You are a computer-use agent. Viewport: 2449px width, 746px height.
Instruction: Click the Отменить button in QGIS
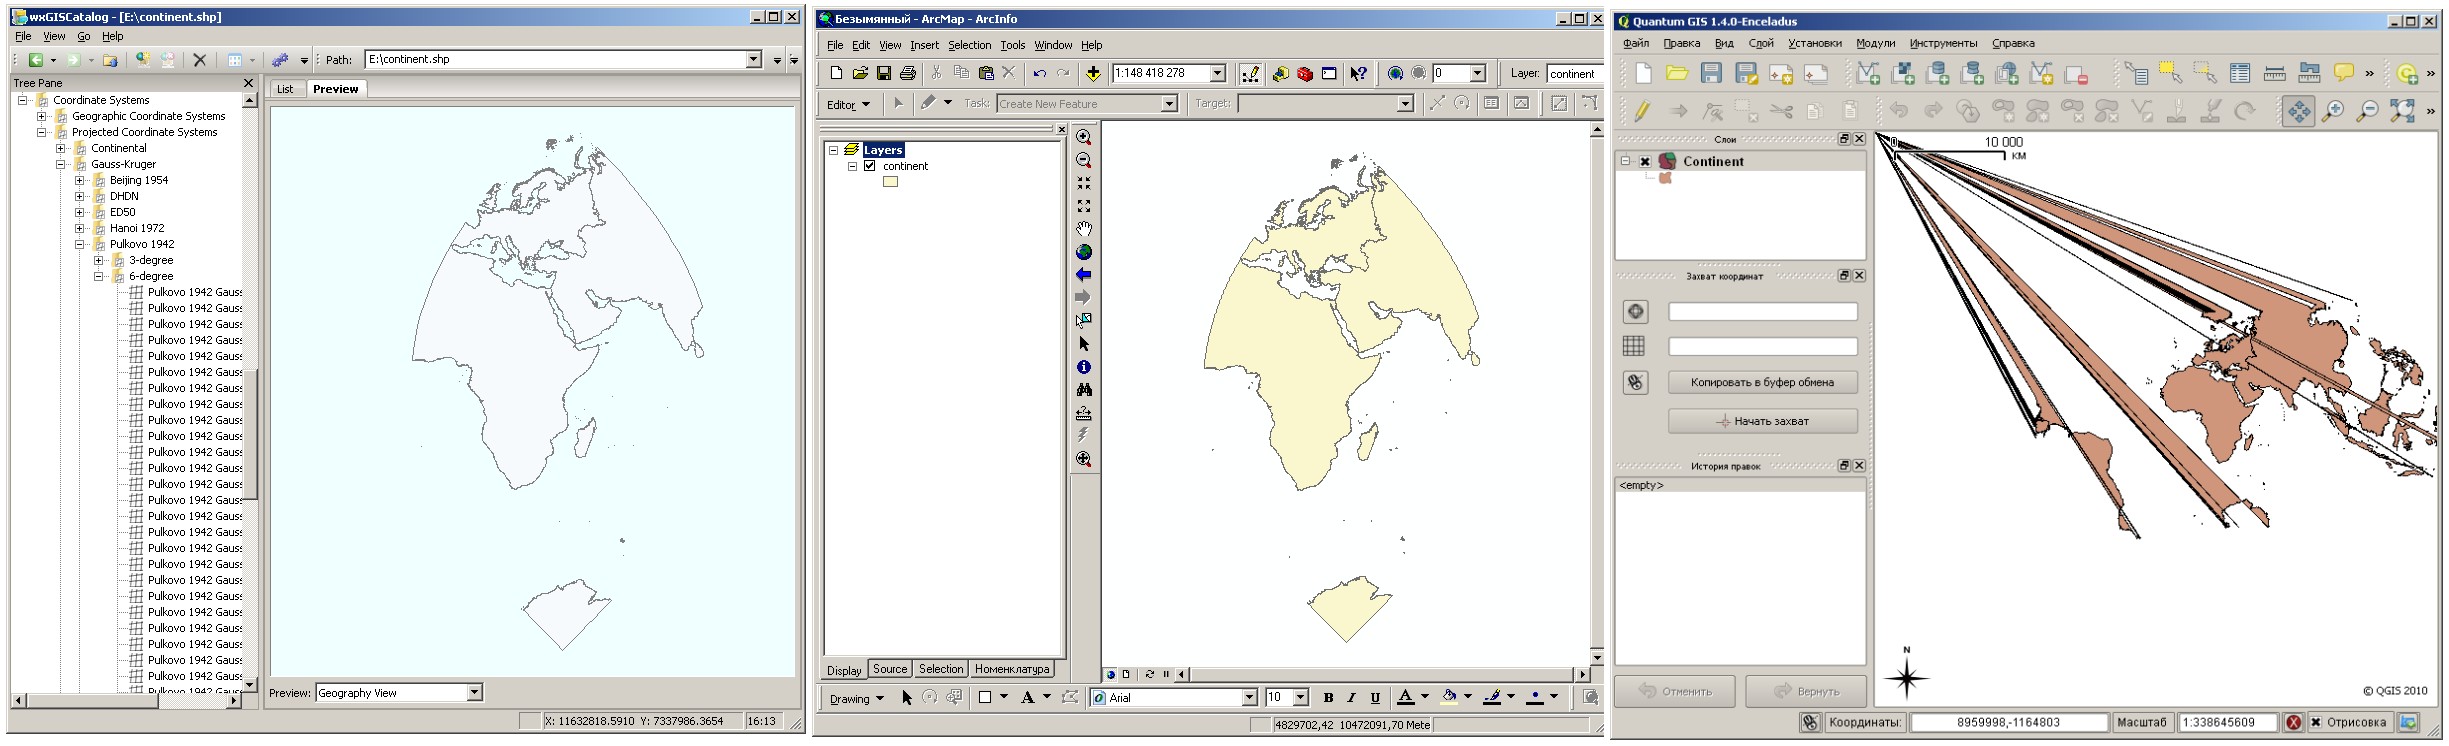click(1676, 691)
